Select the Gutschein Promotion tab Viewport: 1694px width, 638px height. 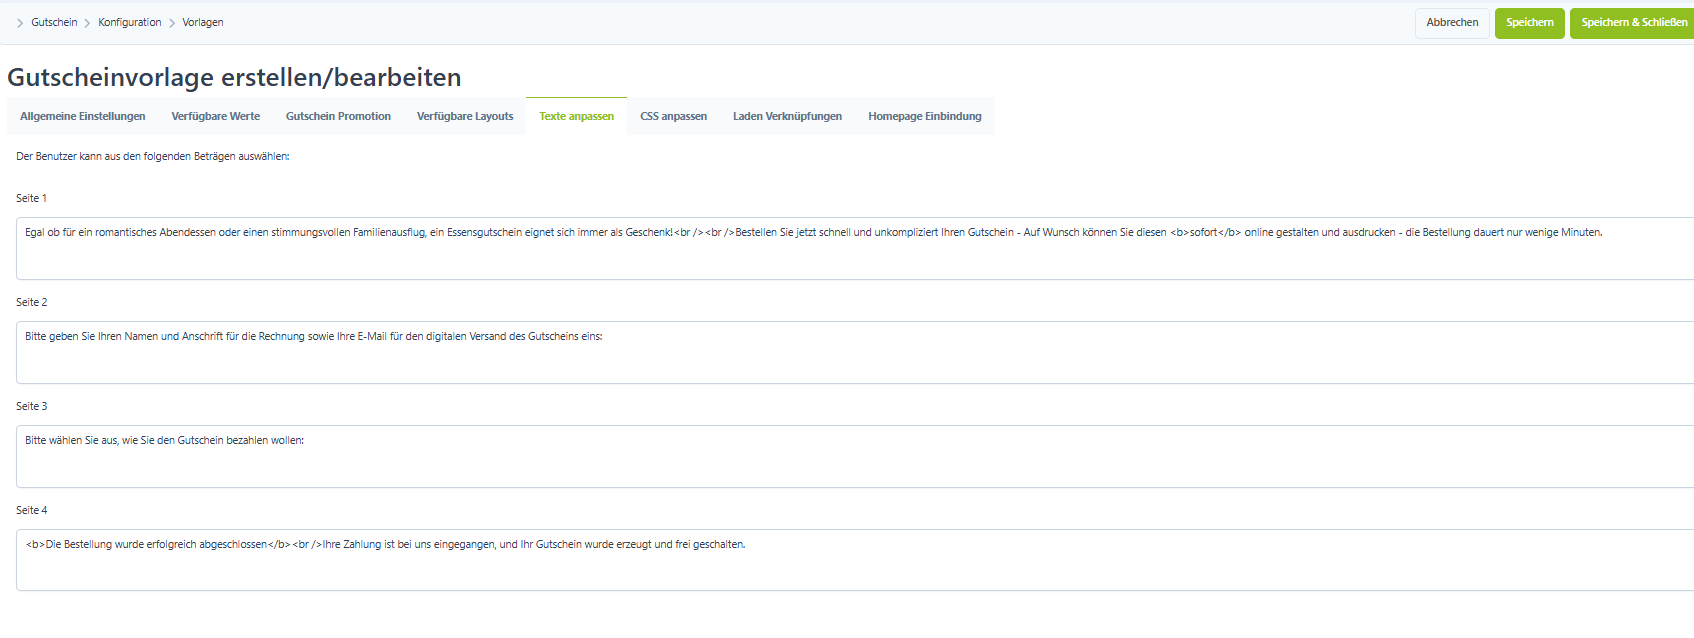pos(338,116)
